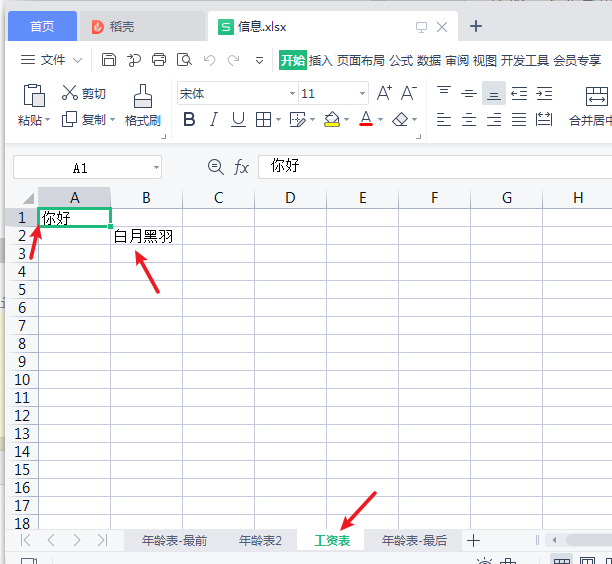The height and width of the screenshot is (564, 612).
Task: Justify text alignment icon
Action: (519, 119)
